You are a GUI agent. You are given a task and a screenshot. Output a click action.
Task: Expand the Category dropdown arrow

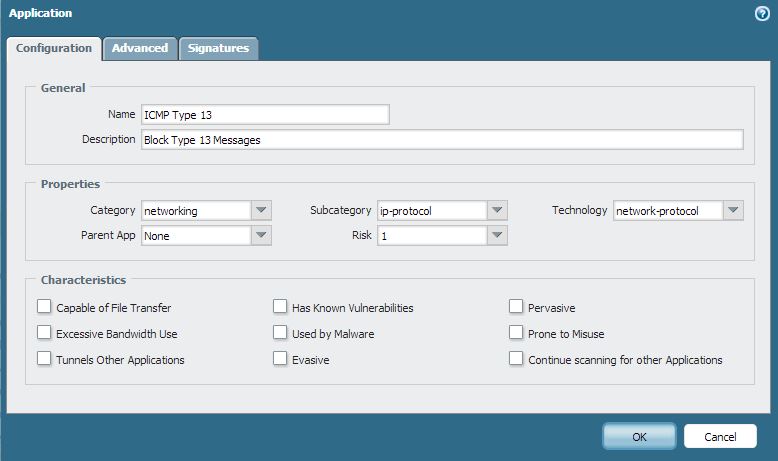261,210
